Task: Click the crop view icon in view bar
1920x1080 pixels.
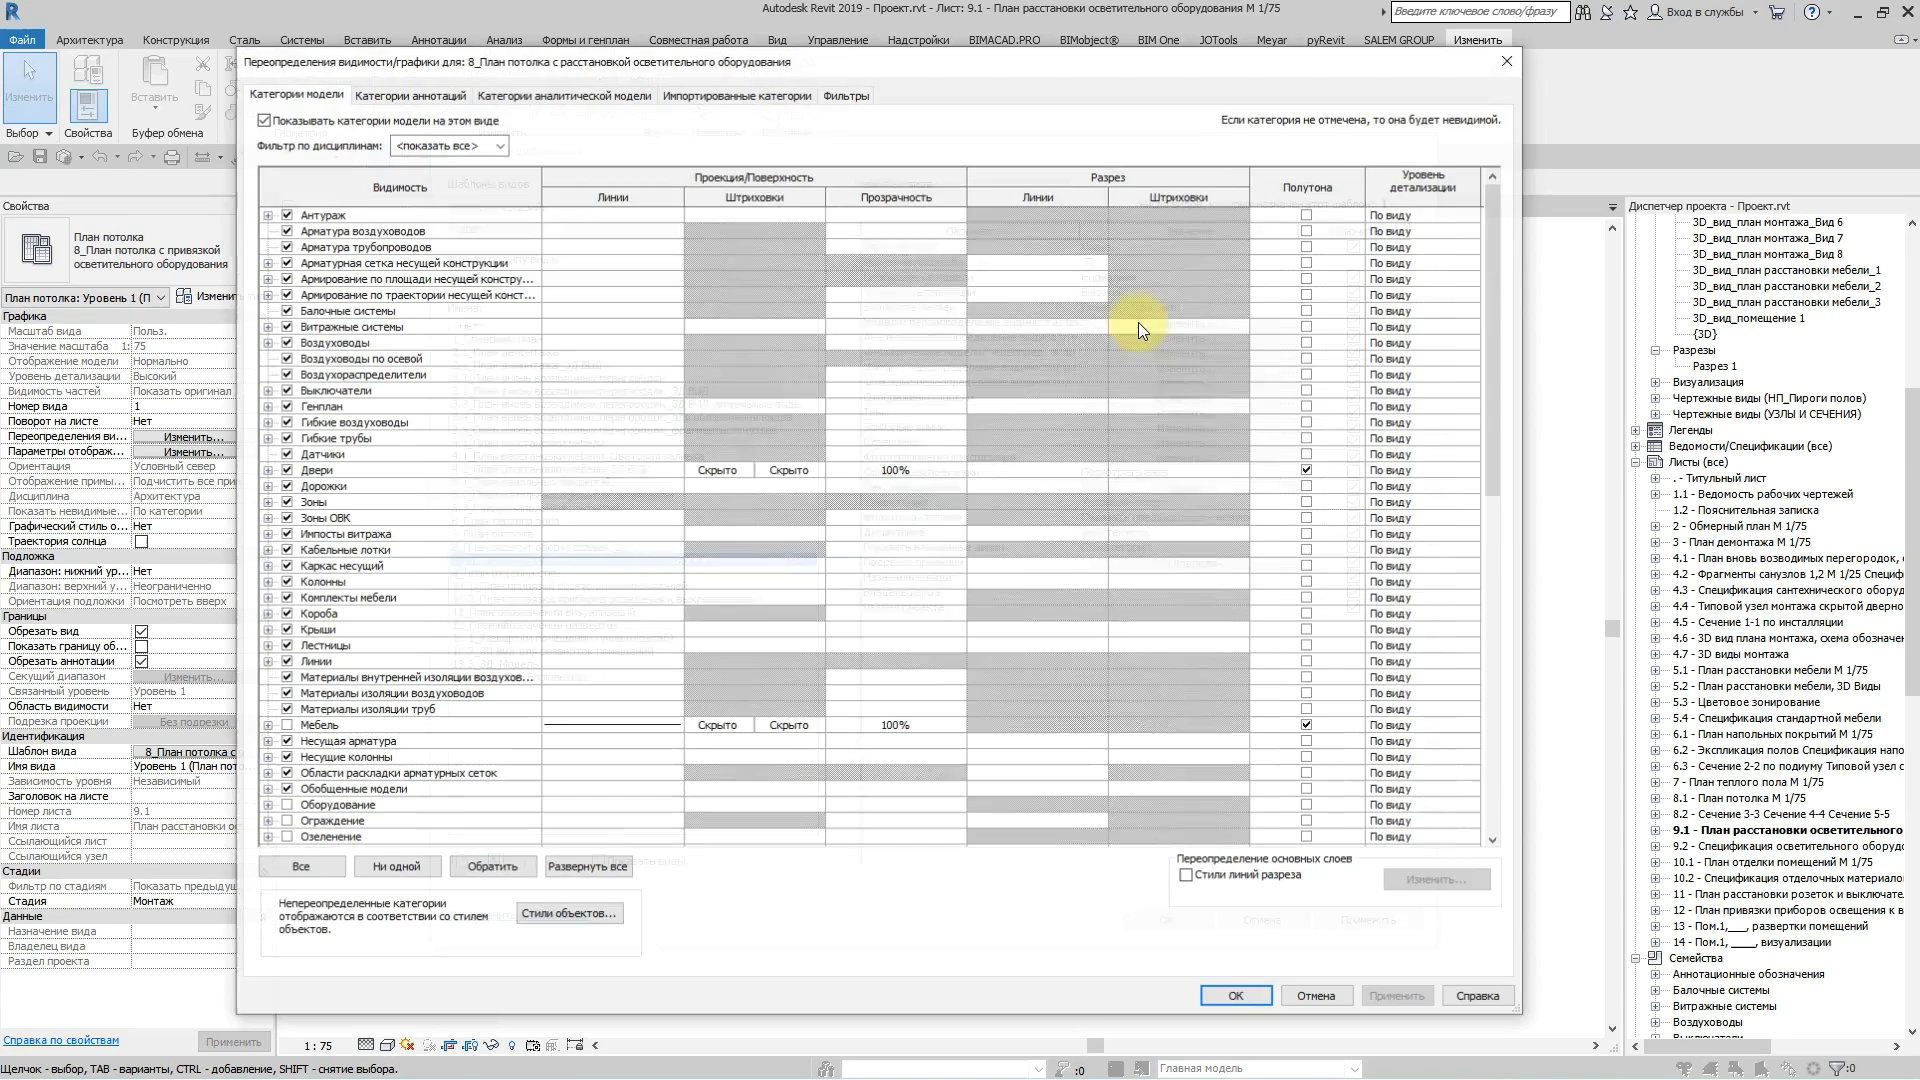Action: click(449, 1045)
